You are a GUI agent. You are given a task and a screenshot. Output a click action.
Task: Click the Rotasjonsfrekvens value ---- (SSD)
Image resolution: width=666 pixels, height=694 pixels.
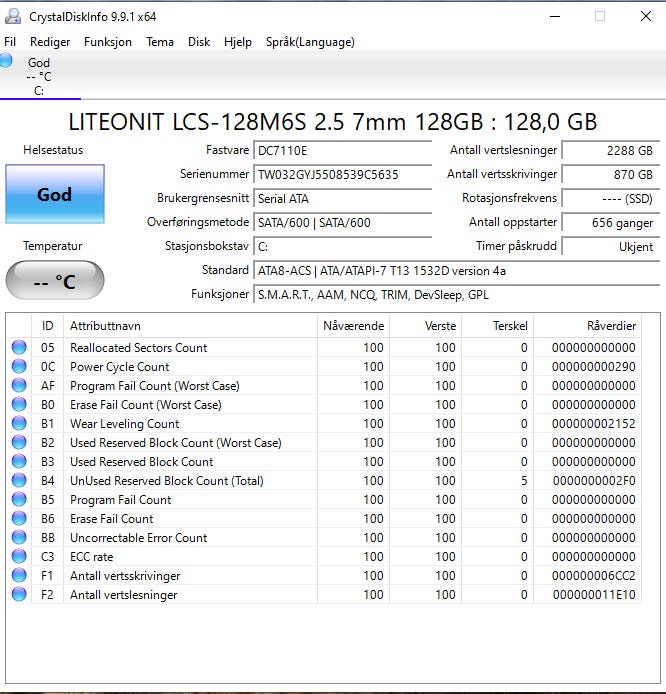pos(611,198)
